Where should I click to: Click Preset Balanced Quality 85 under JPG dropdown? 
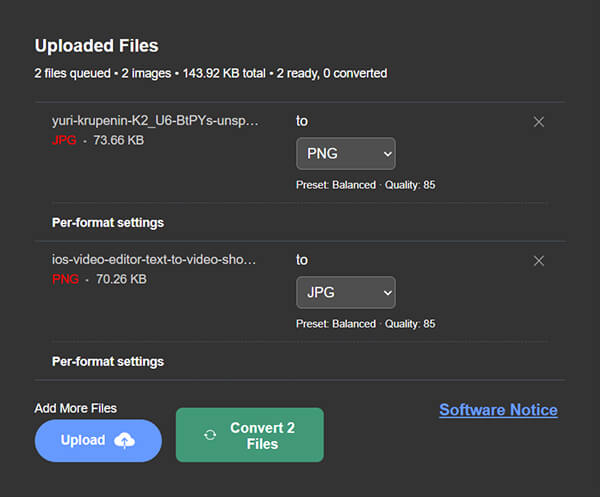(365, 324)
